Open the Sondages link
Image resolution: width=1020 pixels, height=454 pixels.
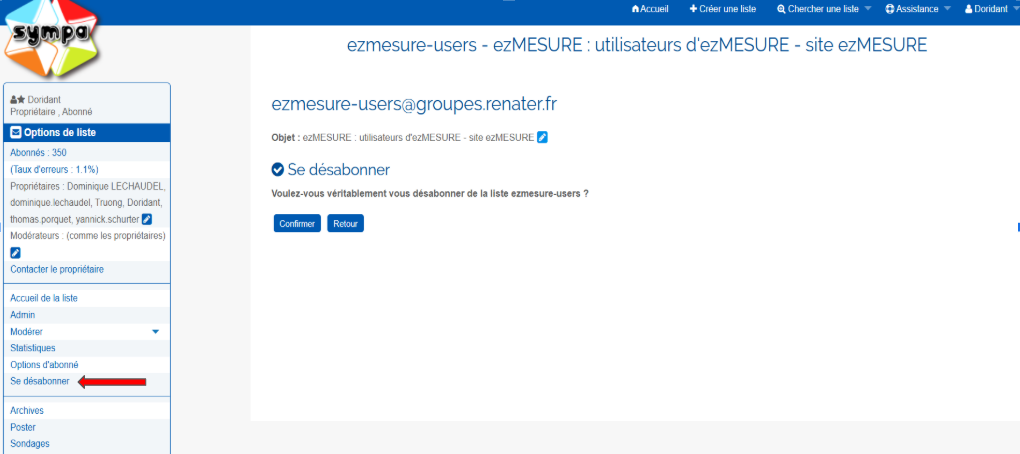[x=30, y=444]
